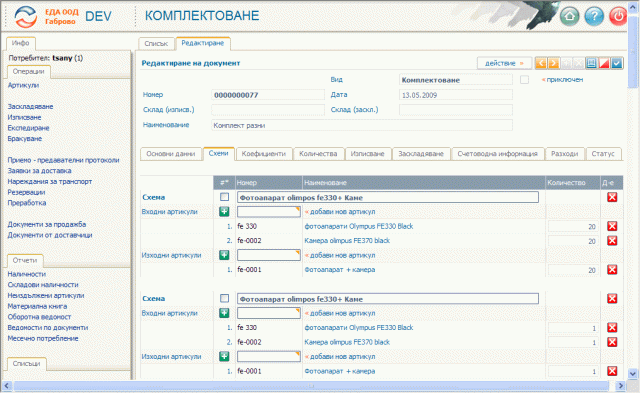This screenshot has height=393, width=640.
Task: Open the home page icon
Action: pyautogui.click(x=570, y=16)
